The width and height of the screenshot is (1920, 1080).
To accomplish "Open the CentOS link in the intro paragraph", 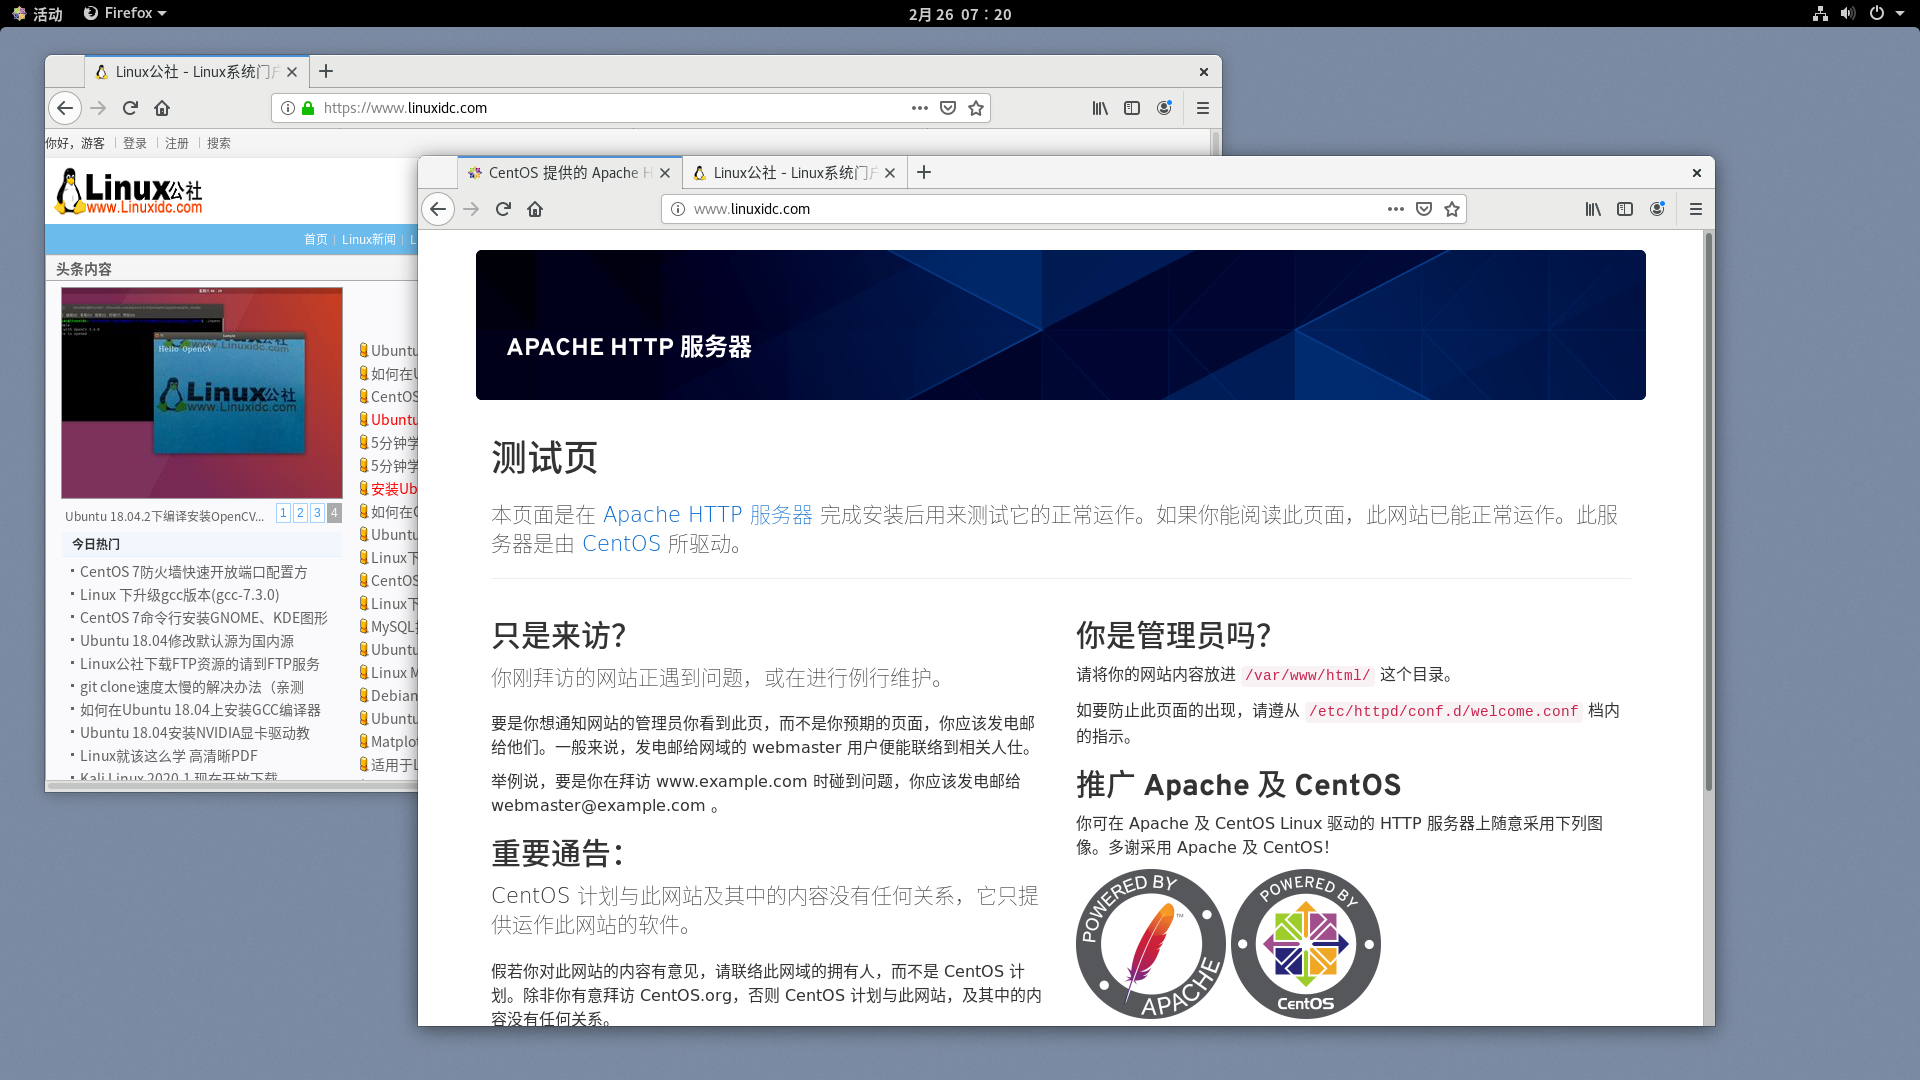I will pyautogui.click(x=621, y=544).
